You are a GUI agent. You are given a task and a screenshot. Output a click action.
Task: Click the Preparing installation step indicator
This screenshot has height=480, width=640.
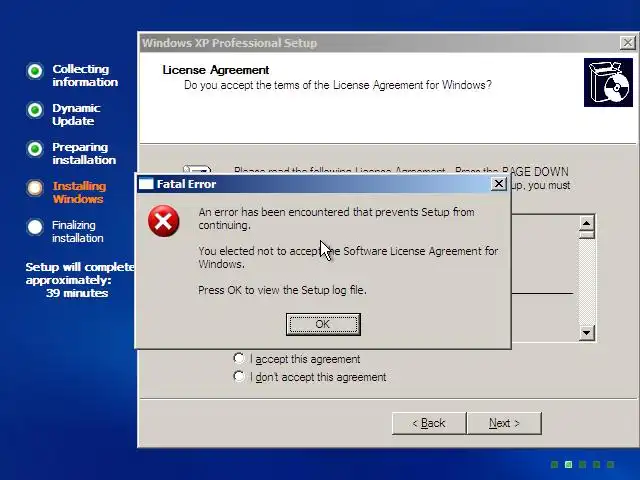[35, 149]
